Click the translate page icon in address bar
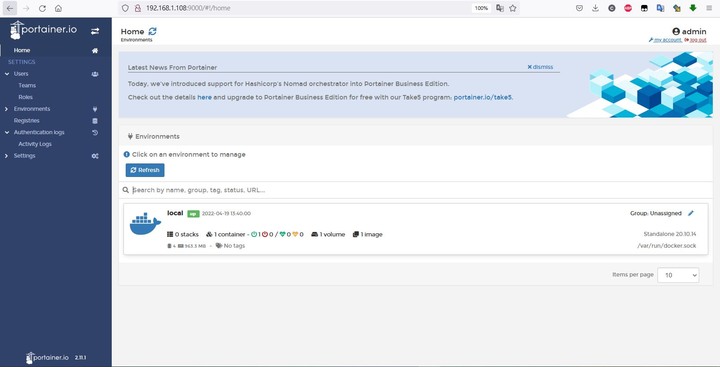Image resolution: width=720 pixels, height=367 pixels. 500,8
